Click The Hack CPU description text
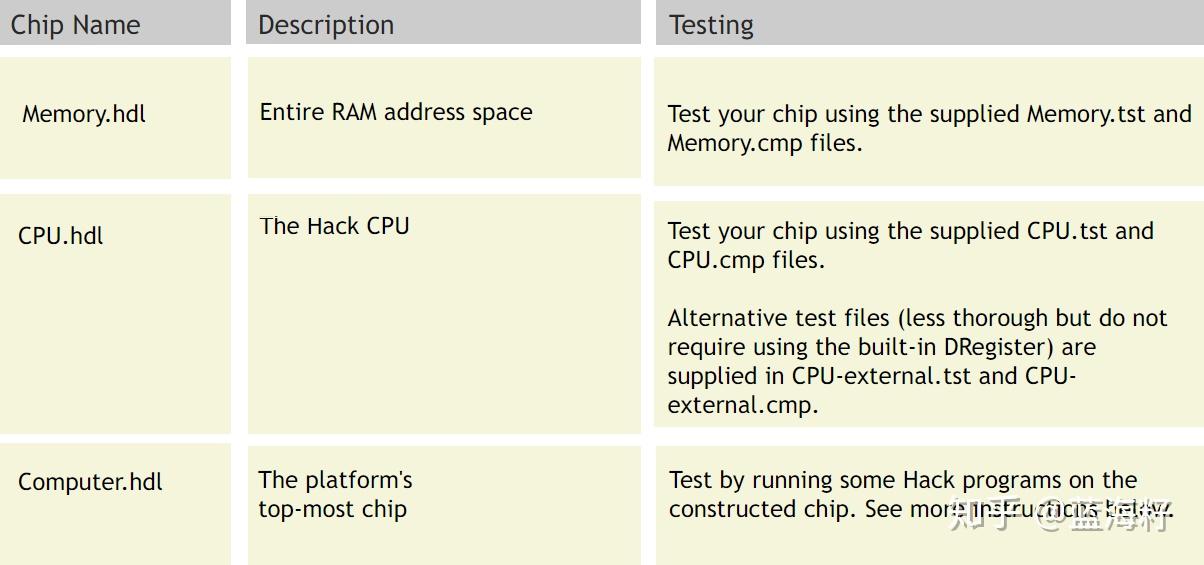 (335, 226)
